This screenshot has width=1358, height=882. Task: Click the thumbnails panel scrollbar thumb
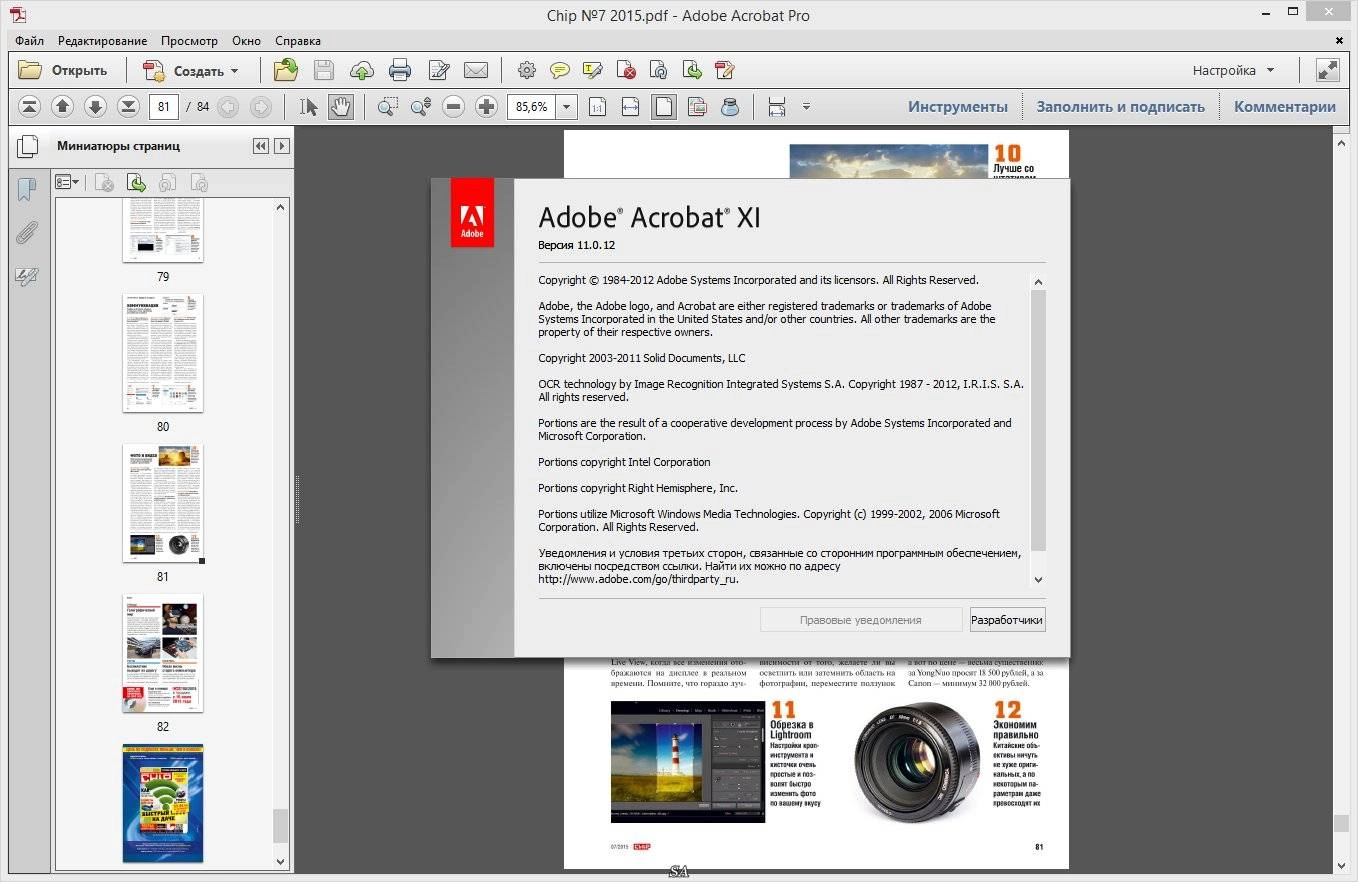pos(281,826)
